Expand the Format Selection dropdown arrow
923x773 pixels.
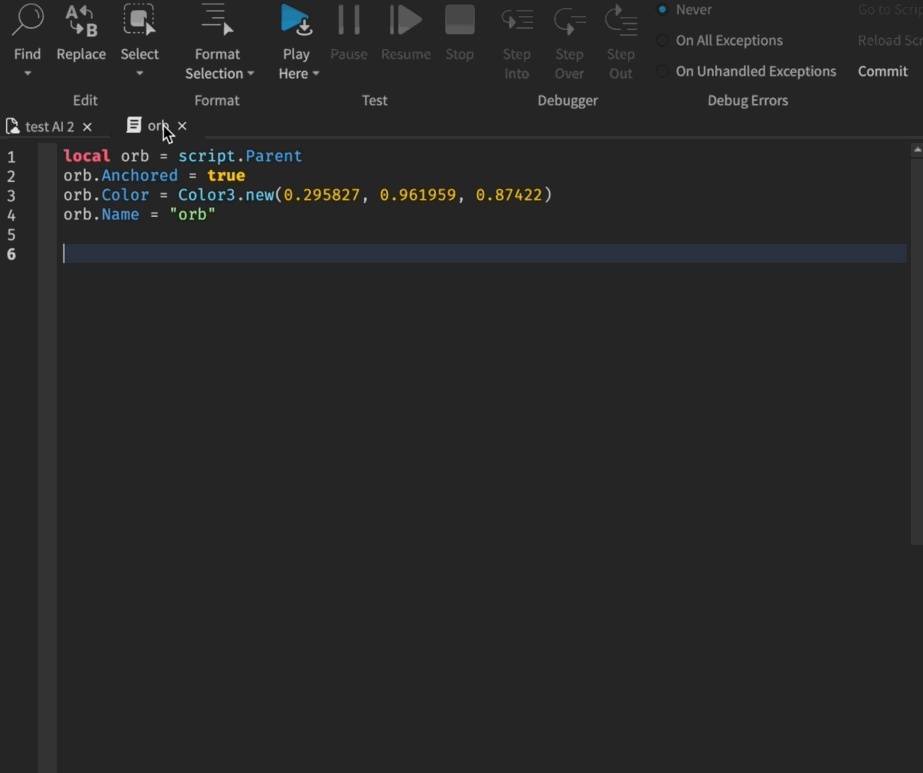(x=250, y=74)
